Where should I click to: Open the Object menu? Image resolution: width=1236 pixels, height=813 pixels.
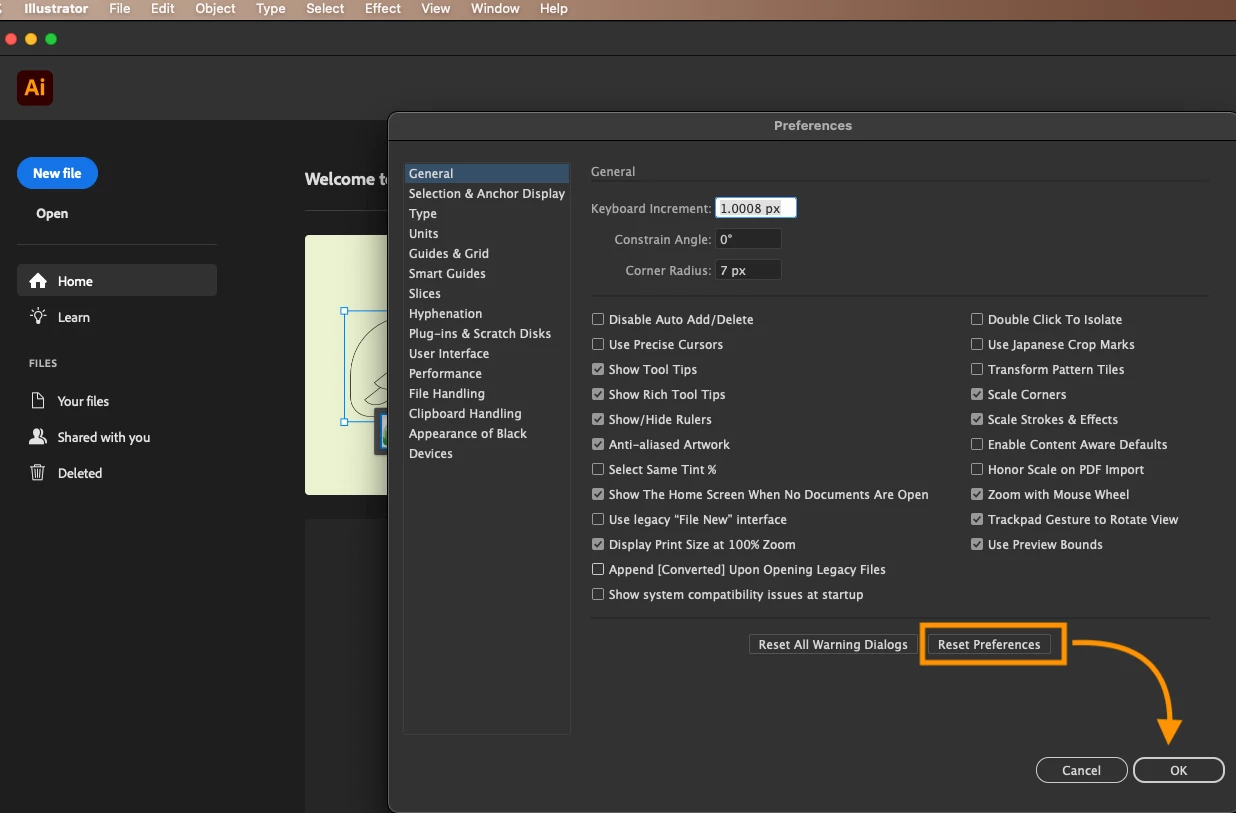[215, 8]
